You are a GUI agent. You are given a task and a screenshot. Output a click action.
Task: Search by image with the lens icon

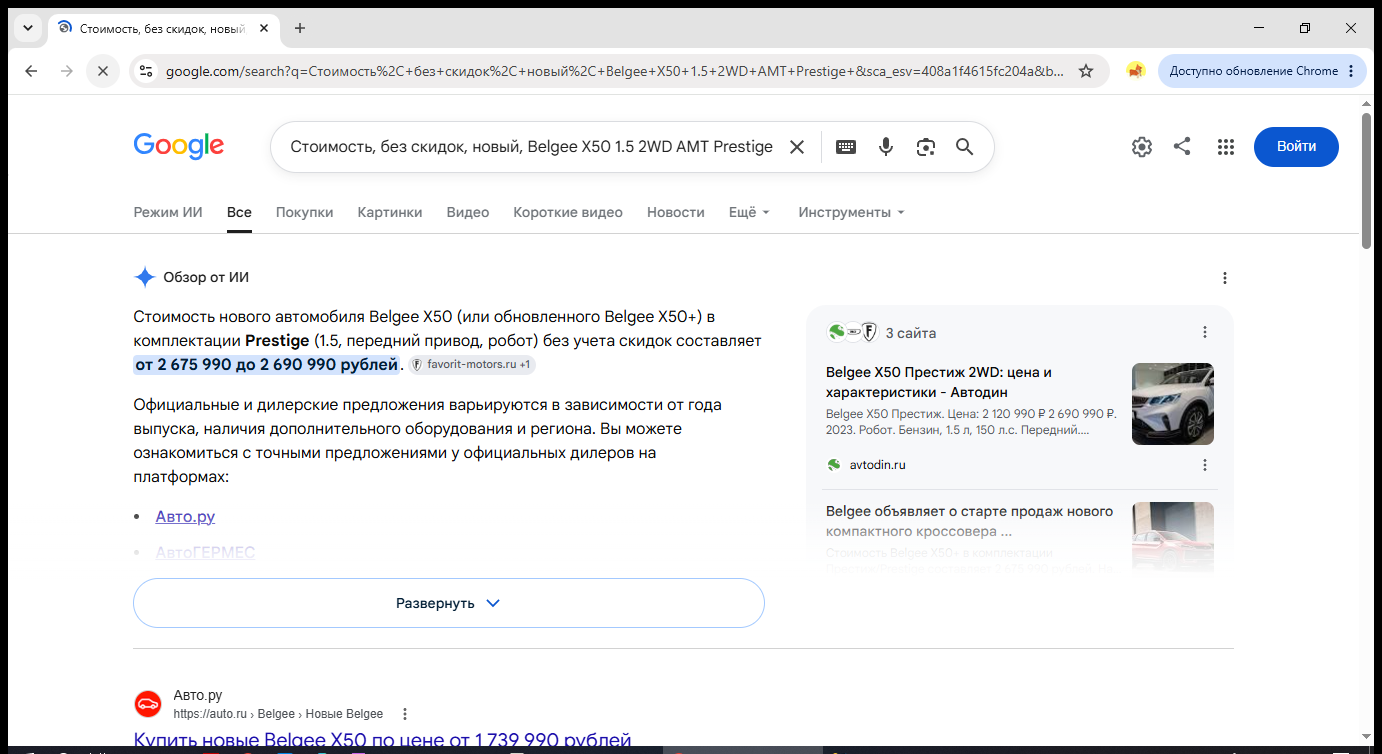(x=926, y=147)
